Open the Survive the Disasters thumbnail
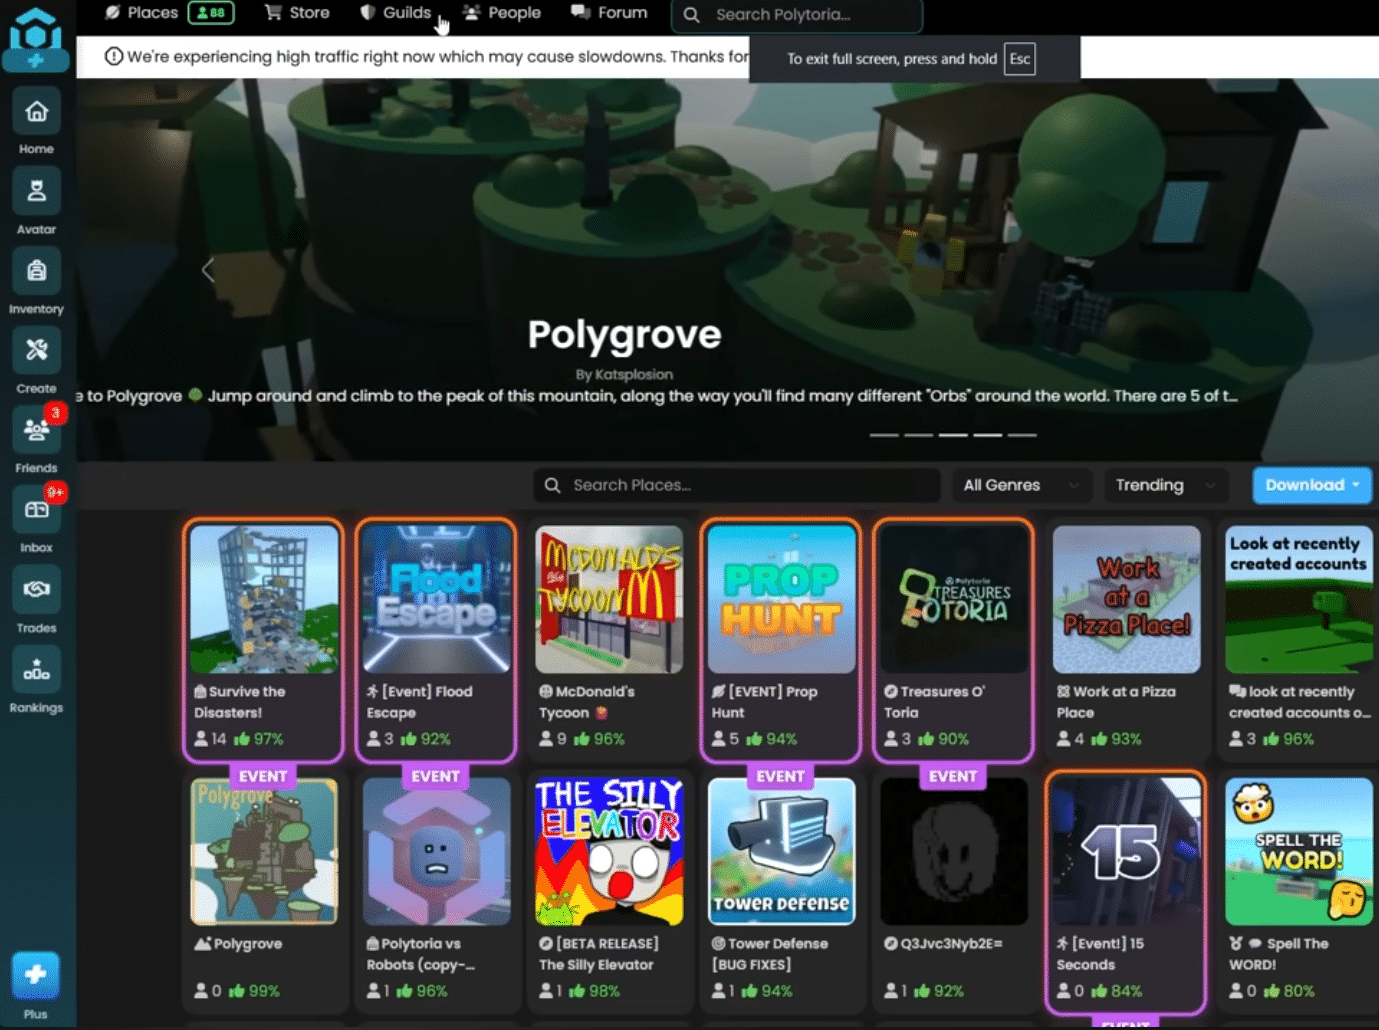 click(264, 599)
